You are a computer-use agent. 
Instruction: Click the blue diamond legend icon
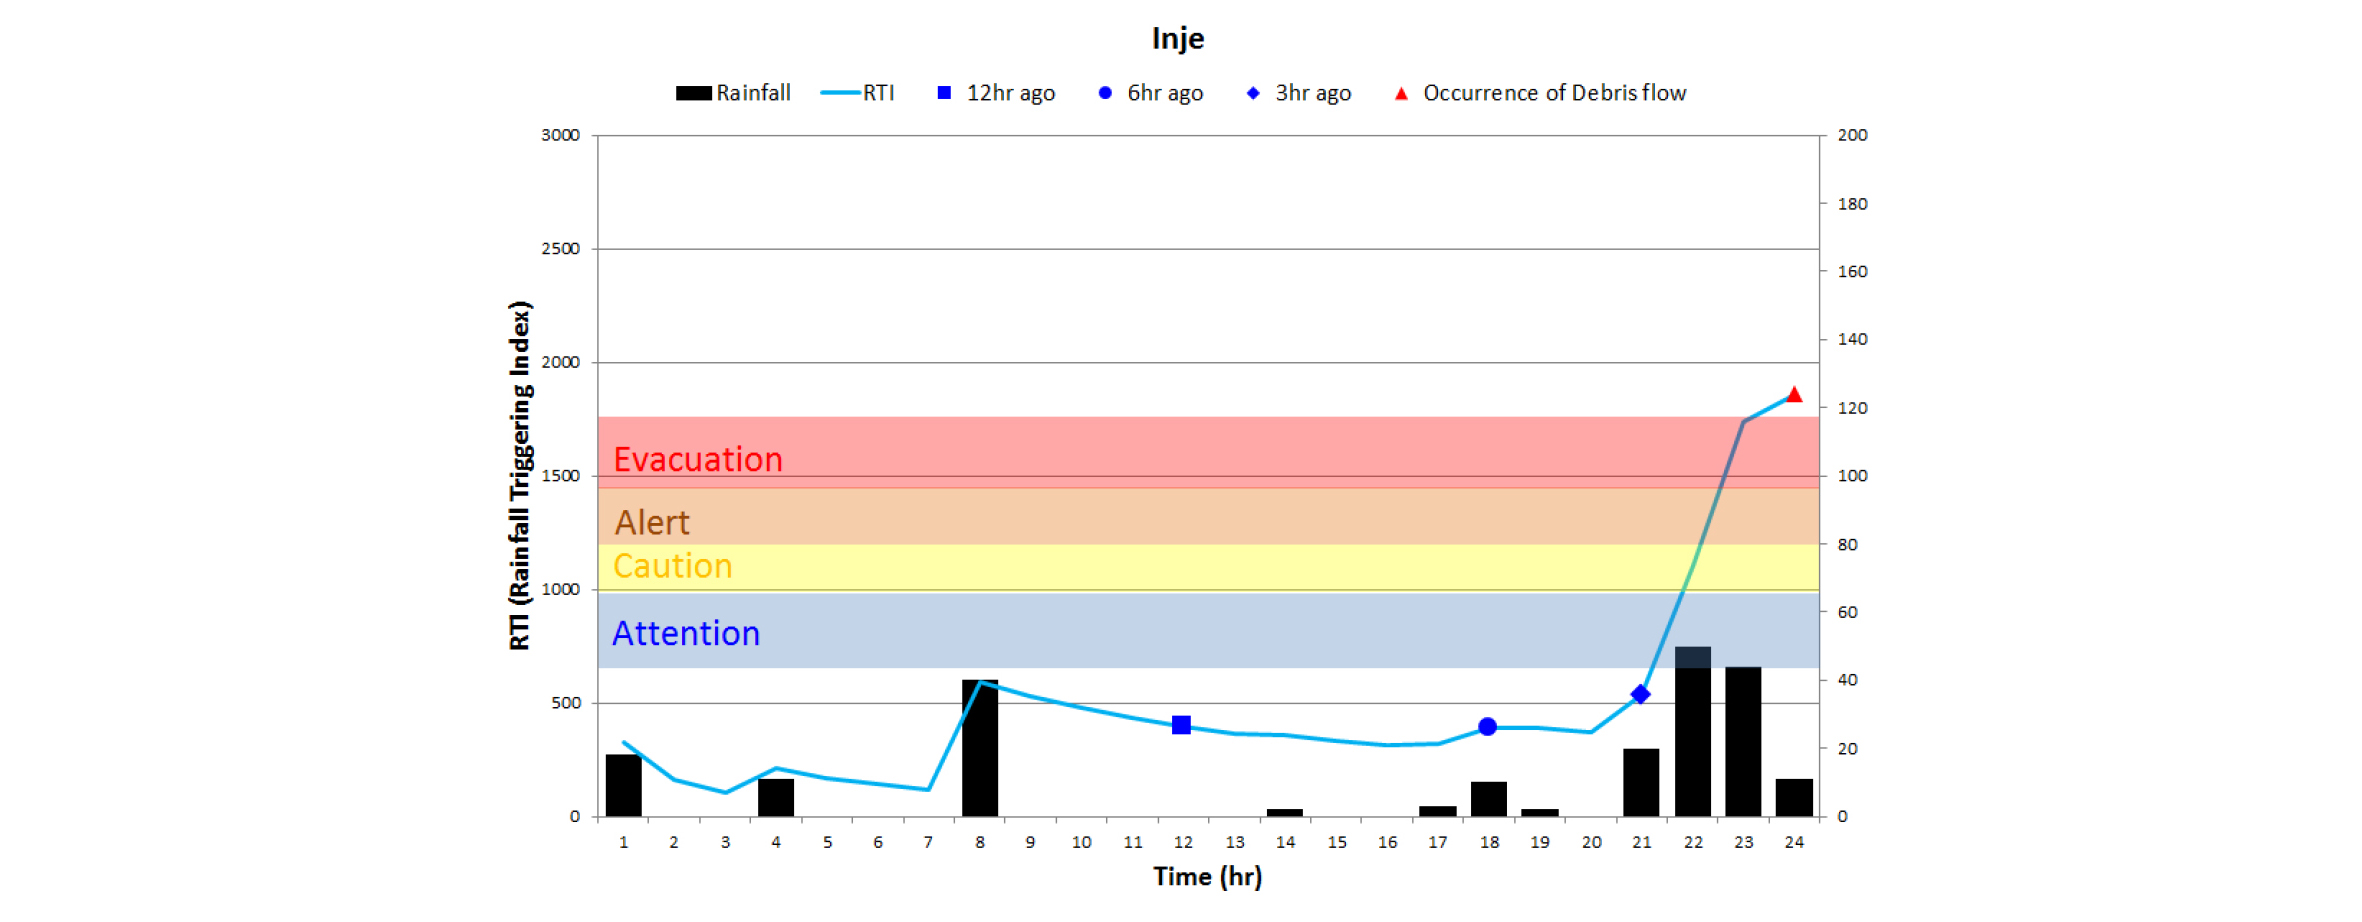tap(1252, 93)
